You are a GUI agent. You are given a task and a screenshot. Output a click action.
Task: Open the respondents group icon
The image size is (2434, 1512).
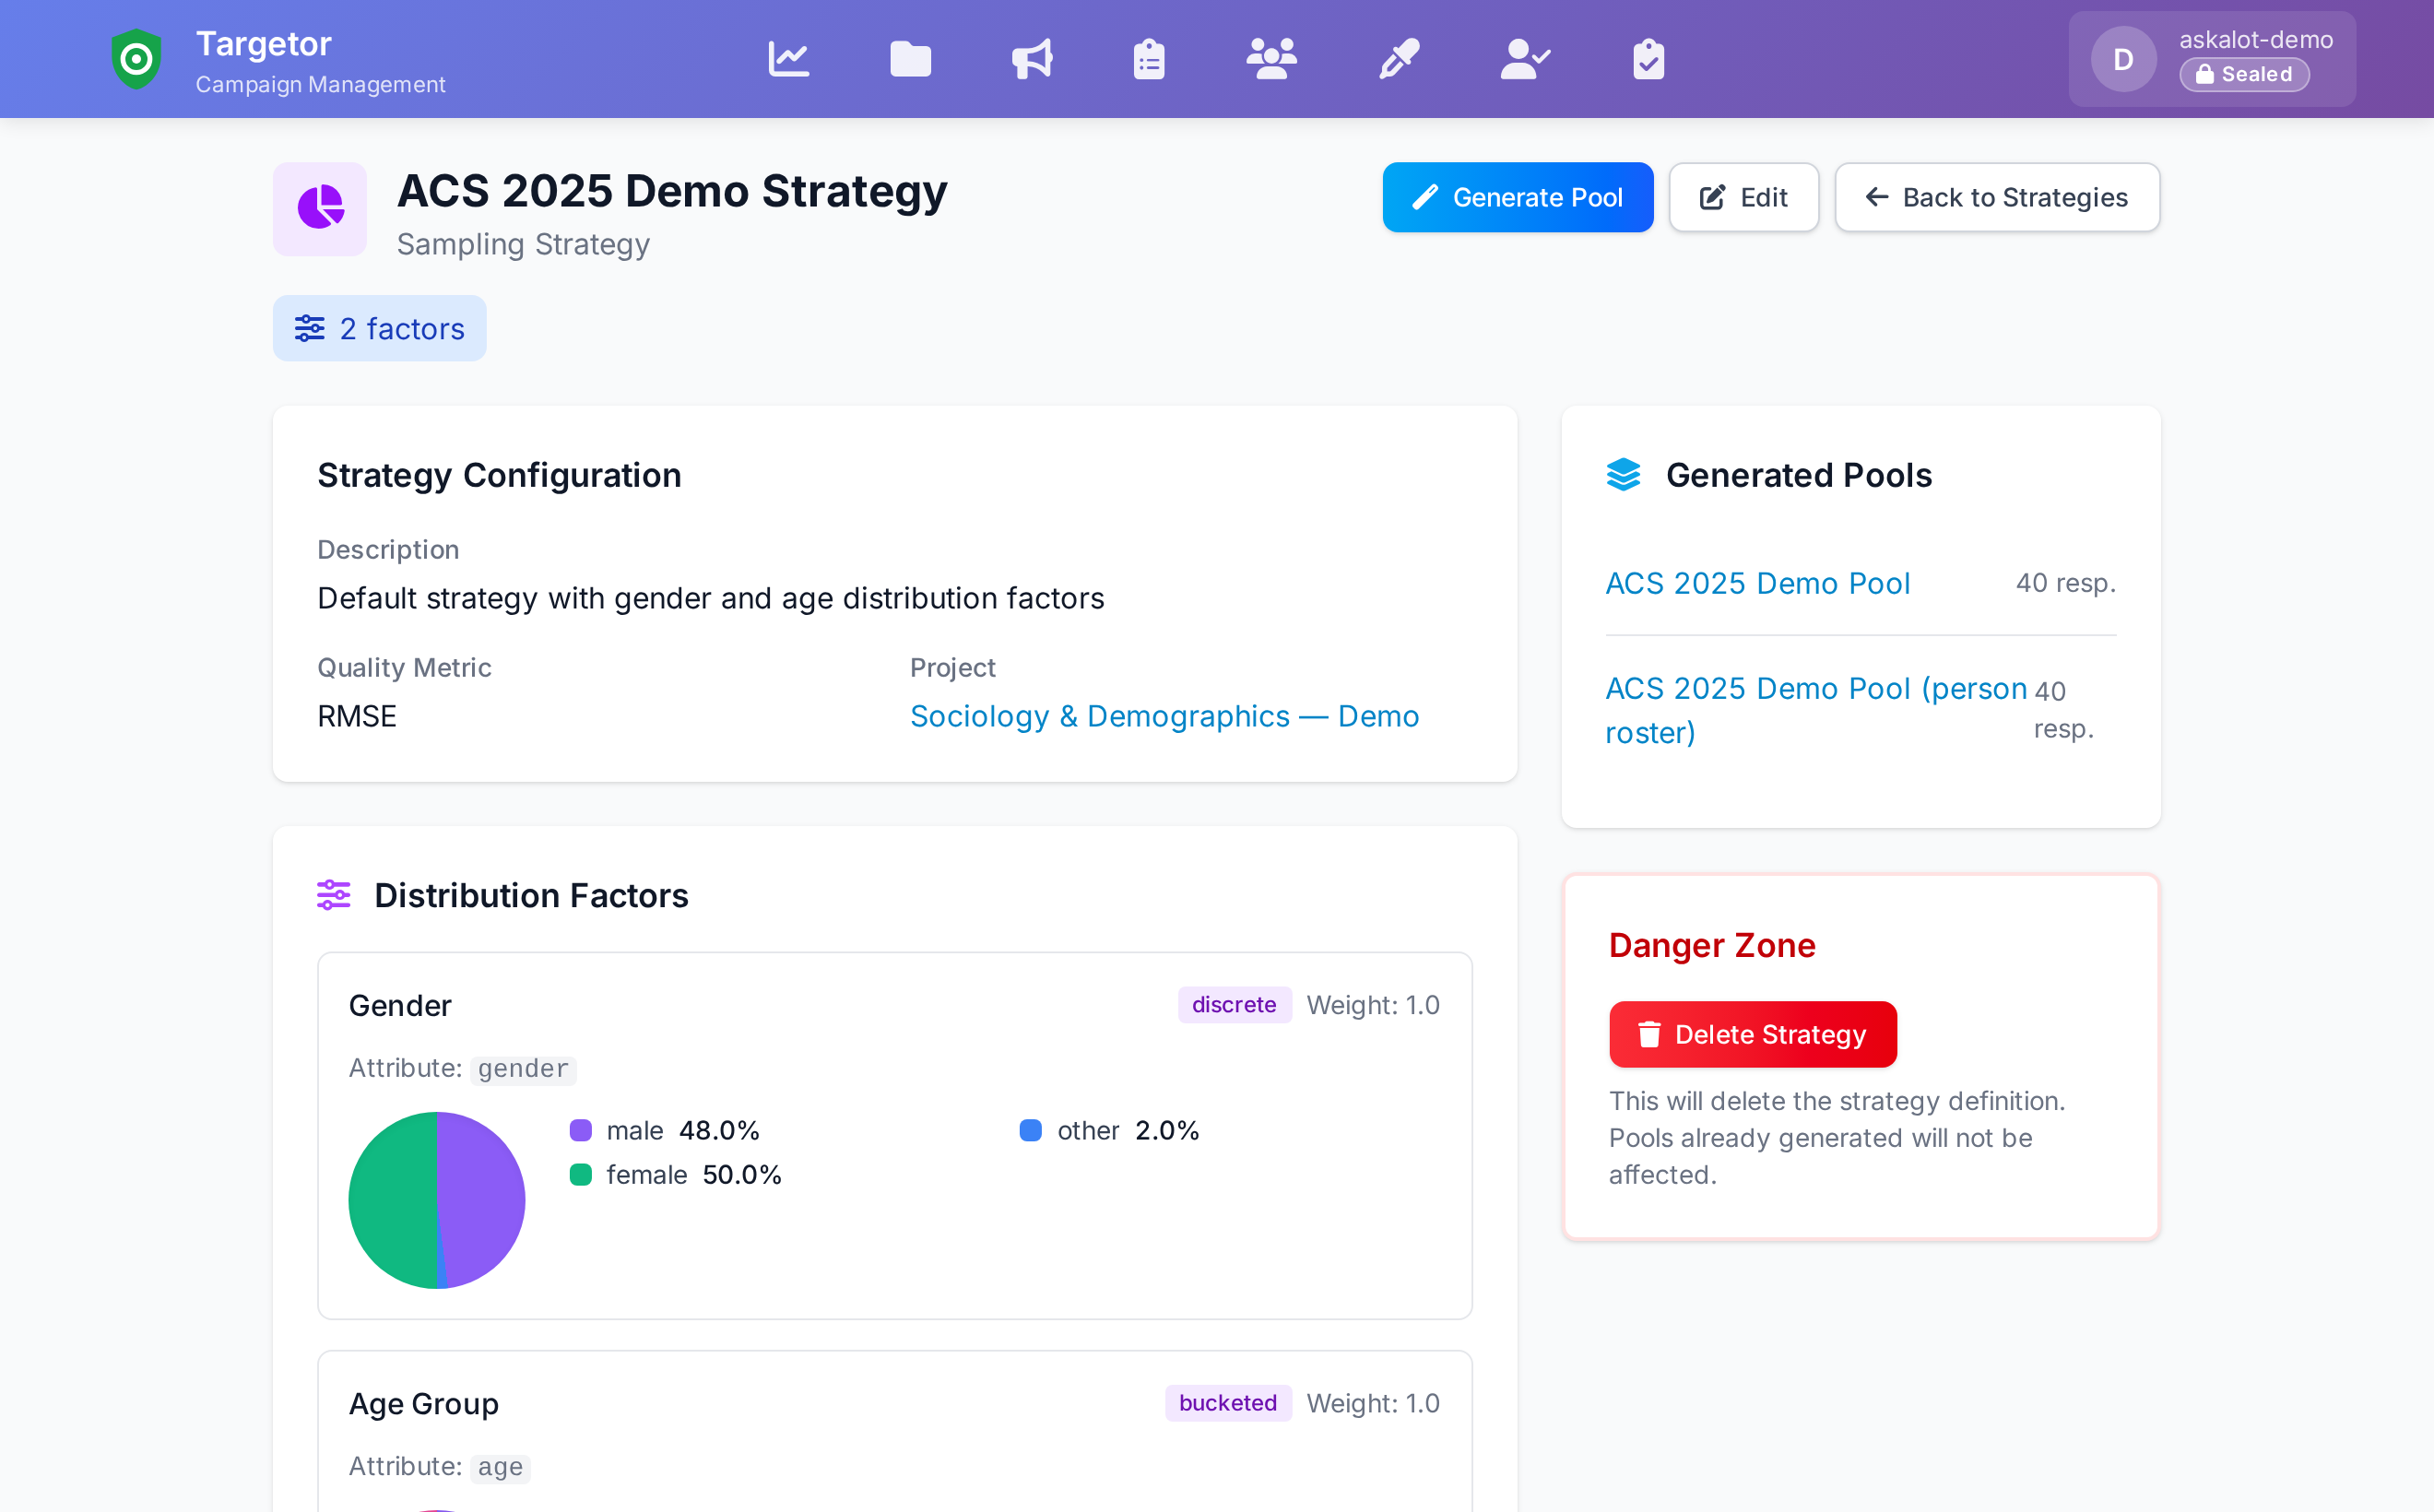[1271, 59]
